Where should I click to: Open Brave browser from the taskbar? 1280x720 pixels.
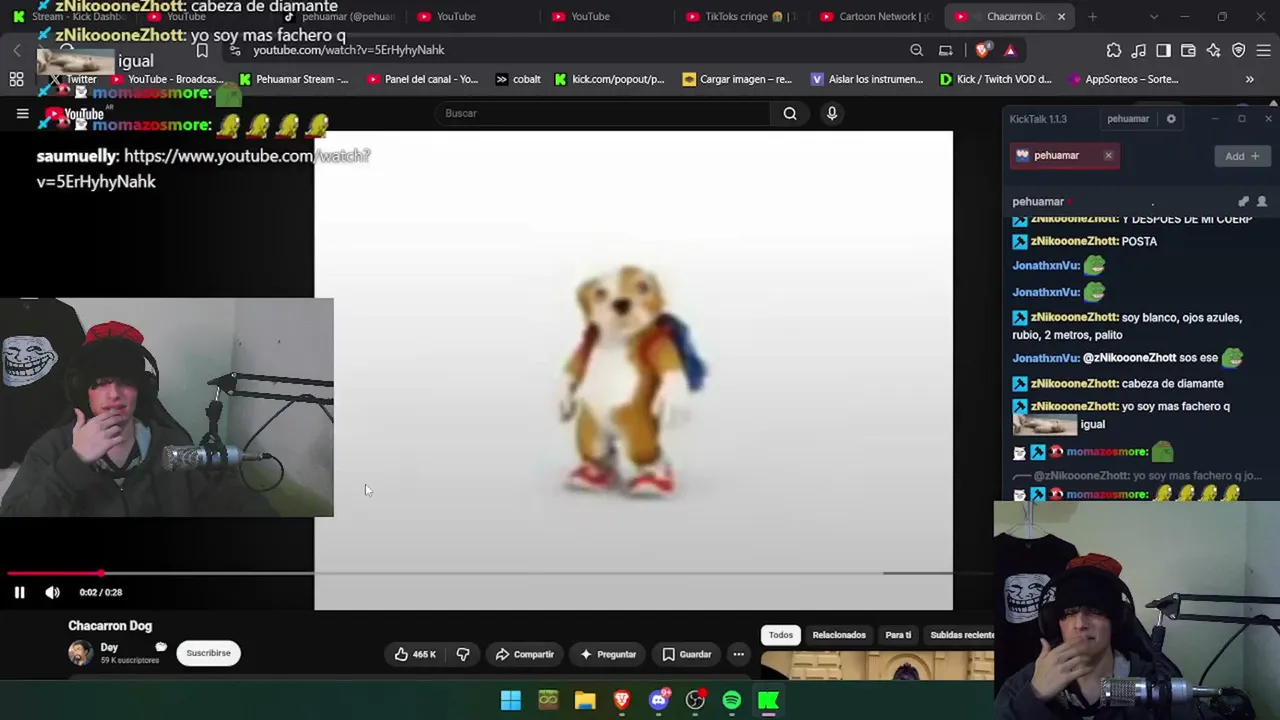point(622,700)
